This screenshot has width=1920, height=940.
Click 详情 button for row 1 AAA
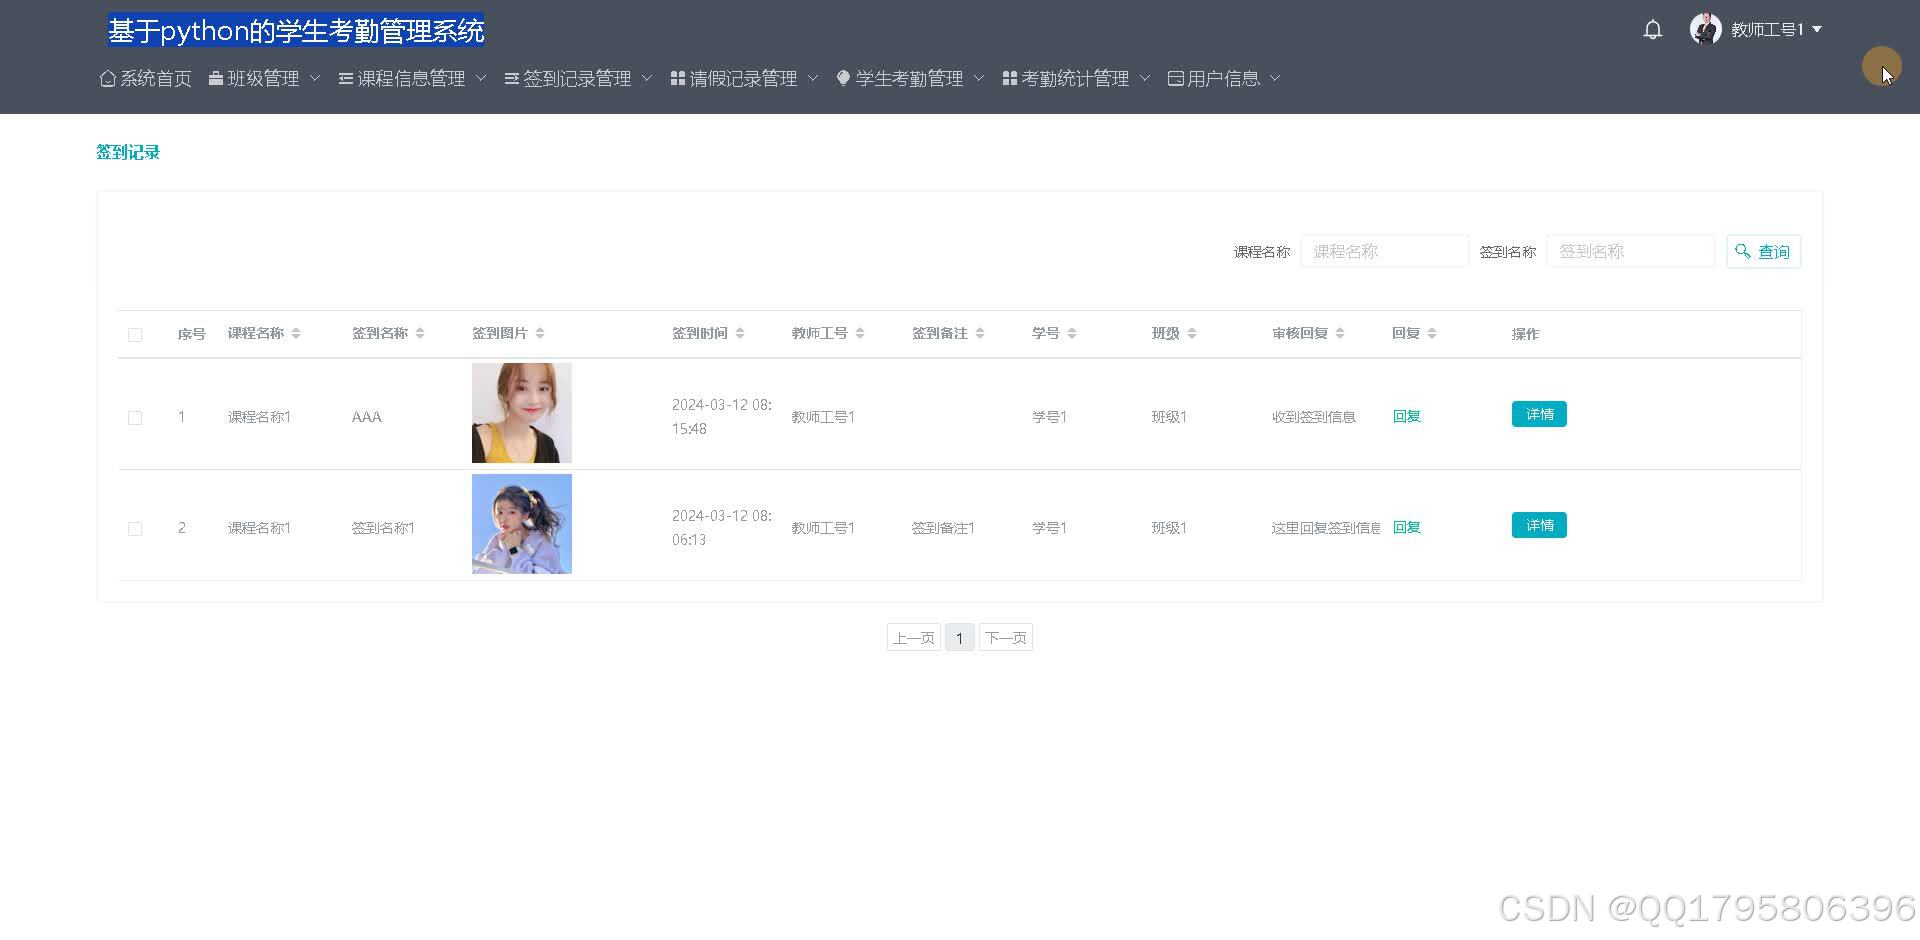point(1539,414)
